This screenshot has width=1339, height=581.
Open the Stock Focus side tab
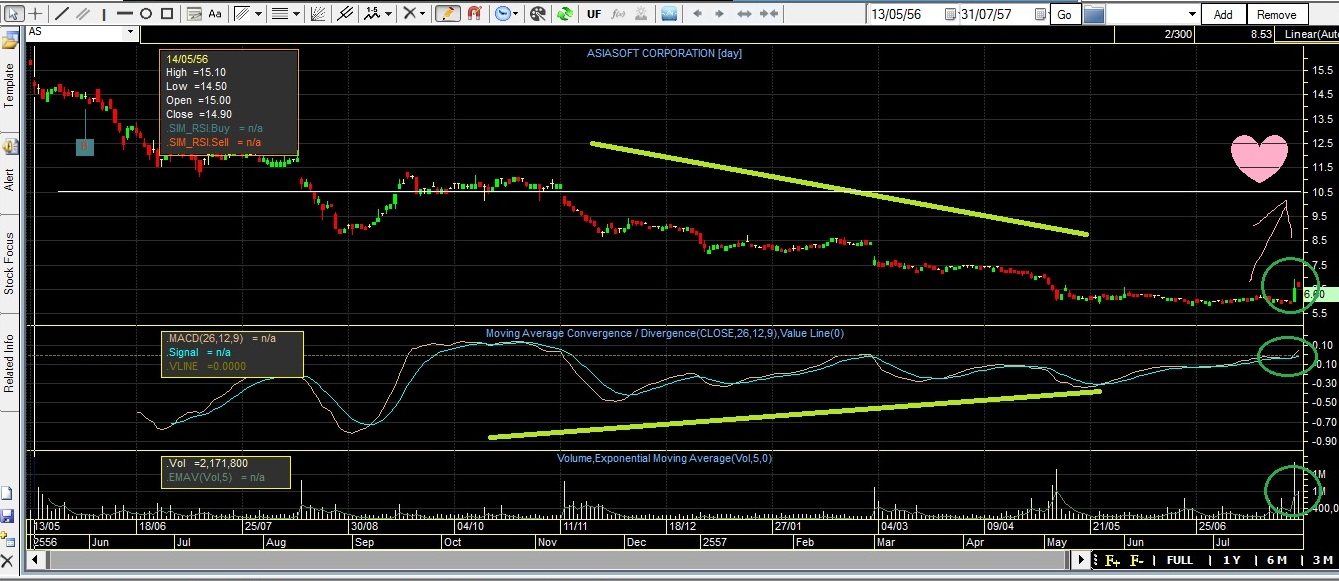tap(9, 263)
